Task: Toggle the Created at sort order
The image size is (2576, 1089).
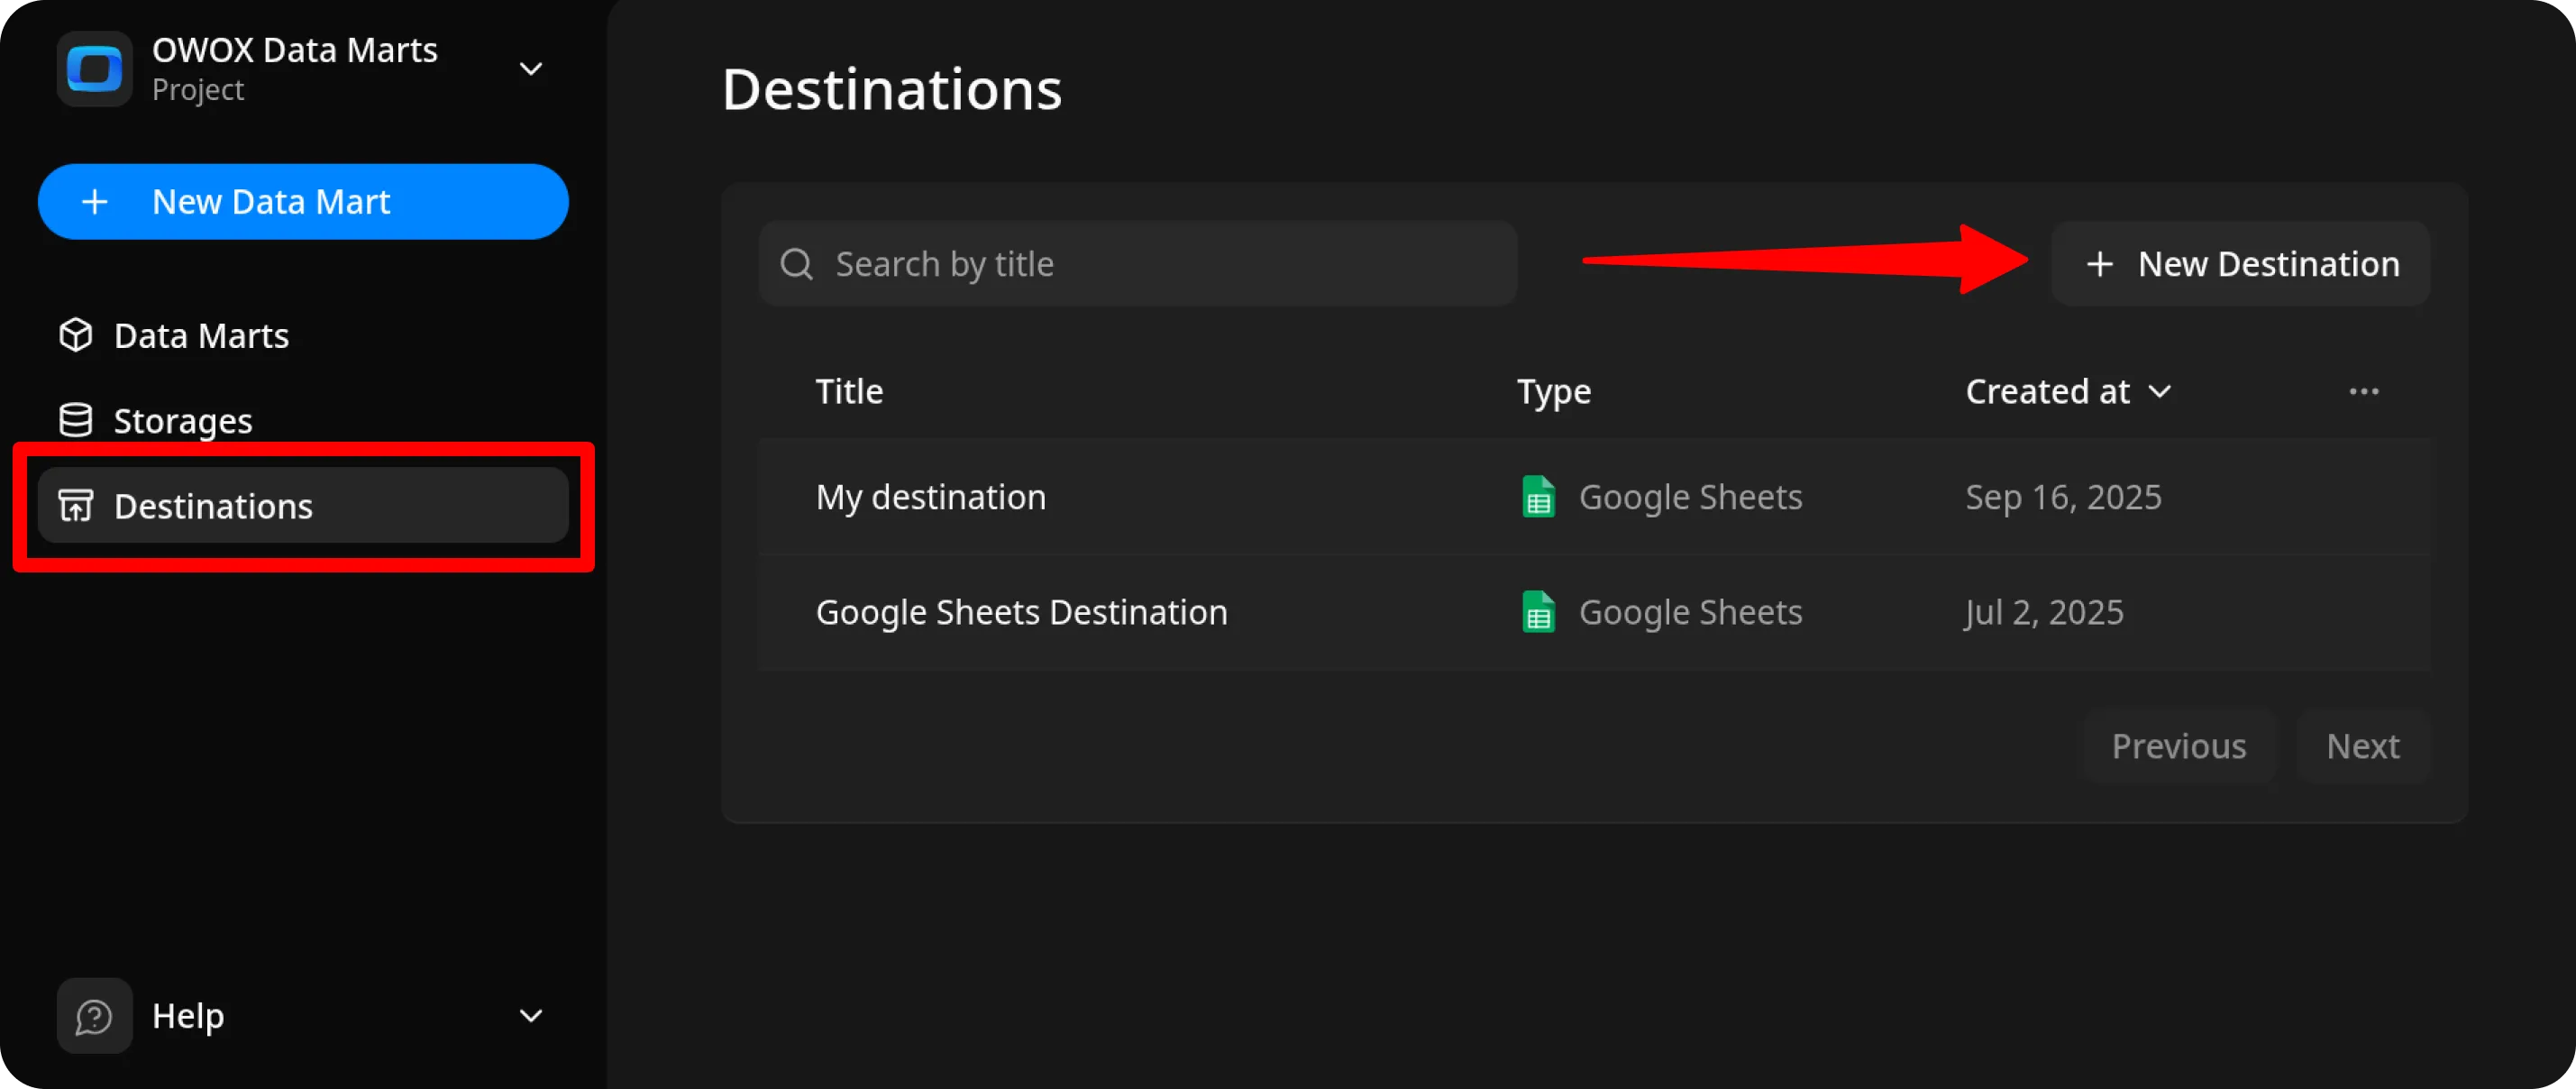Action: pos(2161,391)
